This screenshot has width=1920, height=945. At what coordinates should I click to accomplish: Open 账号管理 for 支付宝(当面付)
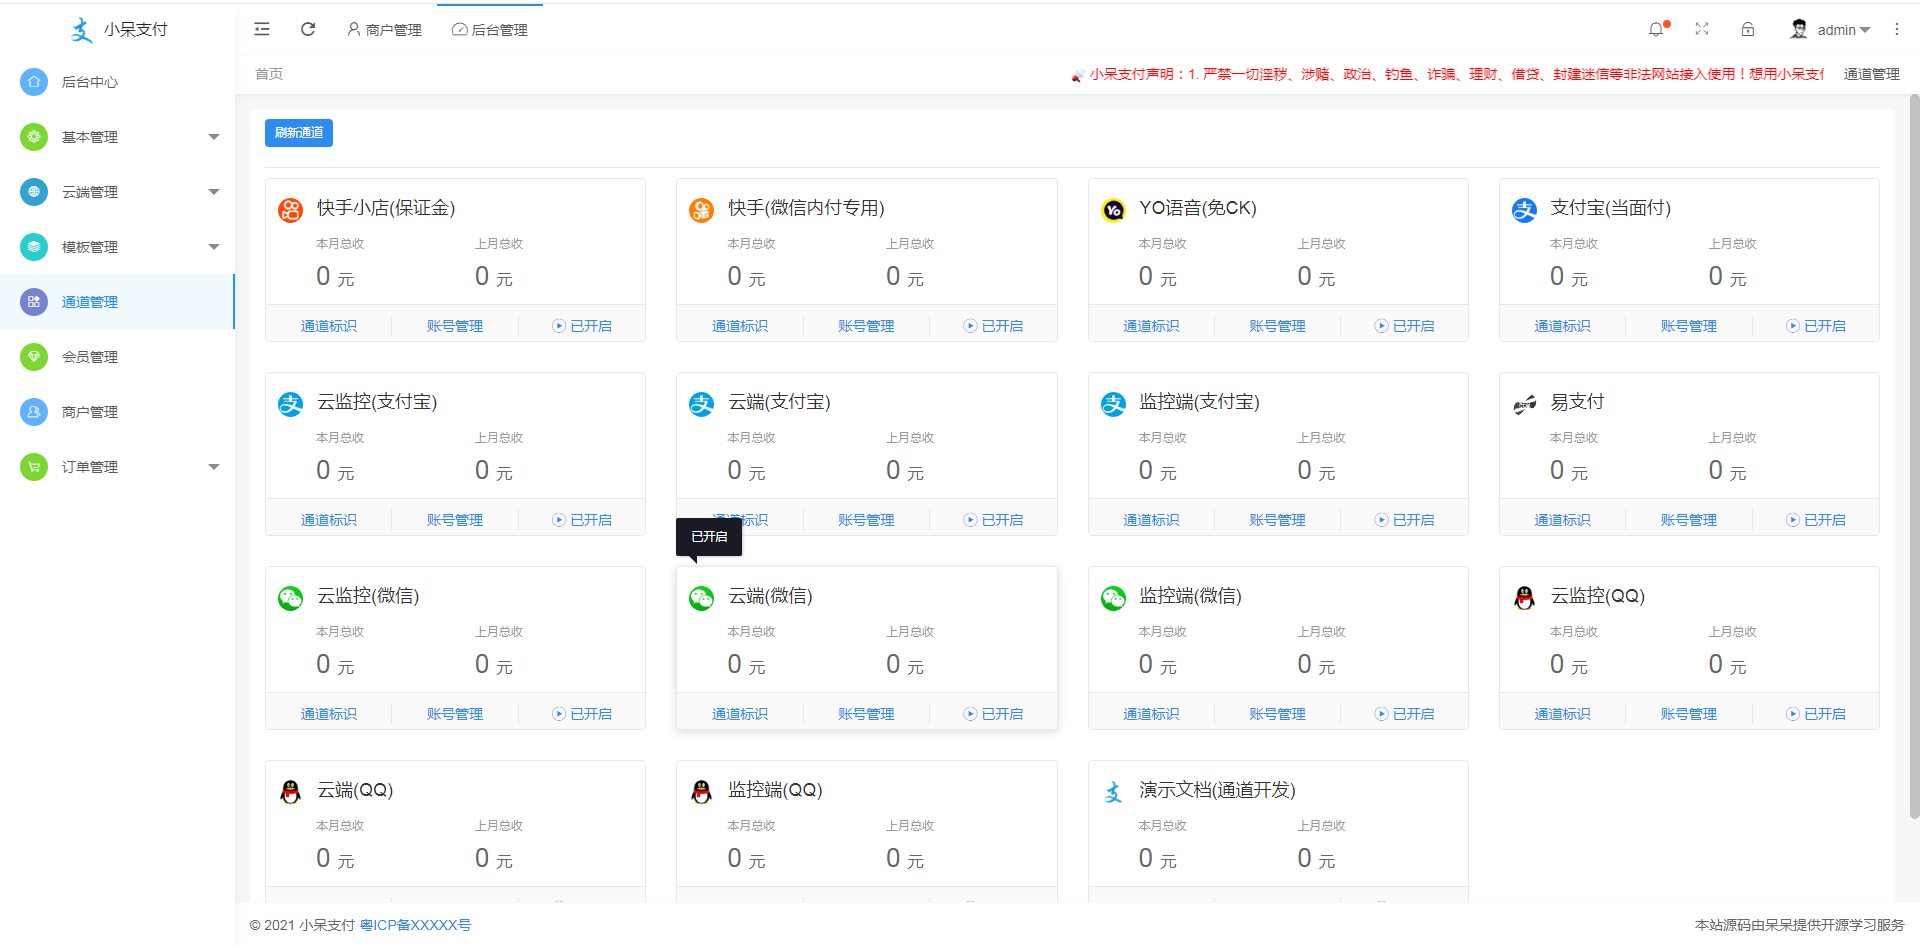(1689, 326)
